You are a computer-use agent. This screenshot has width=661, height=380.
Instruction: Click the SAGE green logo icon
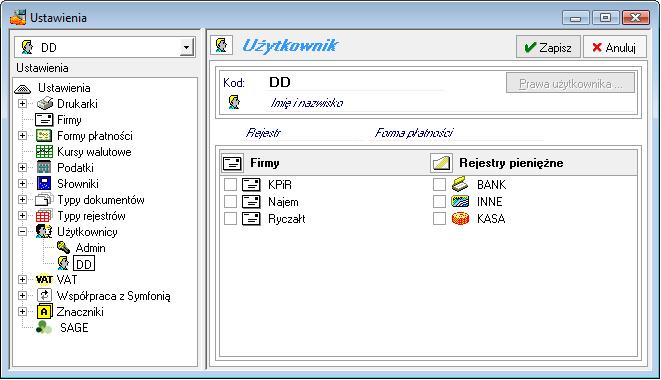coord(43,327)
